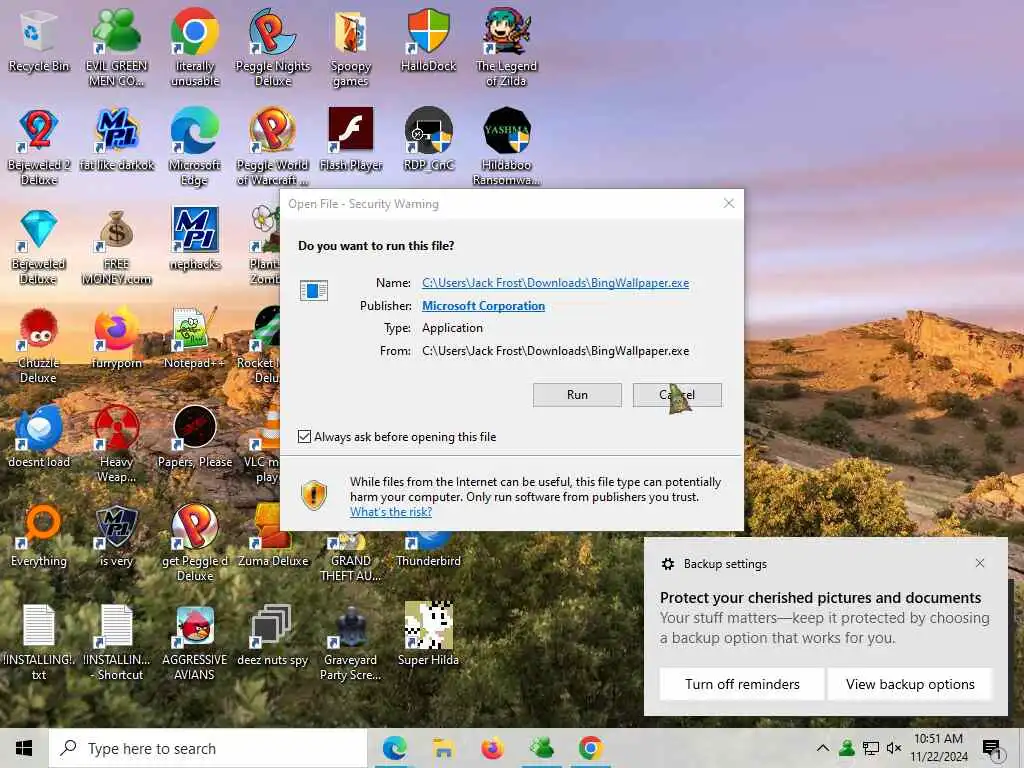The height and width of the screenshot is (768, 1024).
Task: Click the green person tray icon
Action: (x=847, y=748)
